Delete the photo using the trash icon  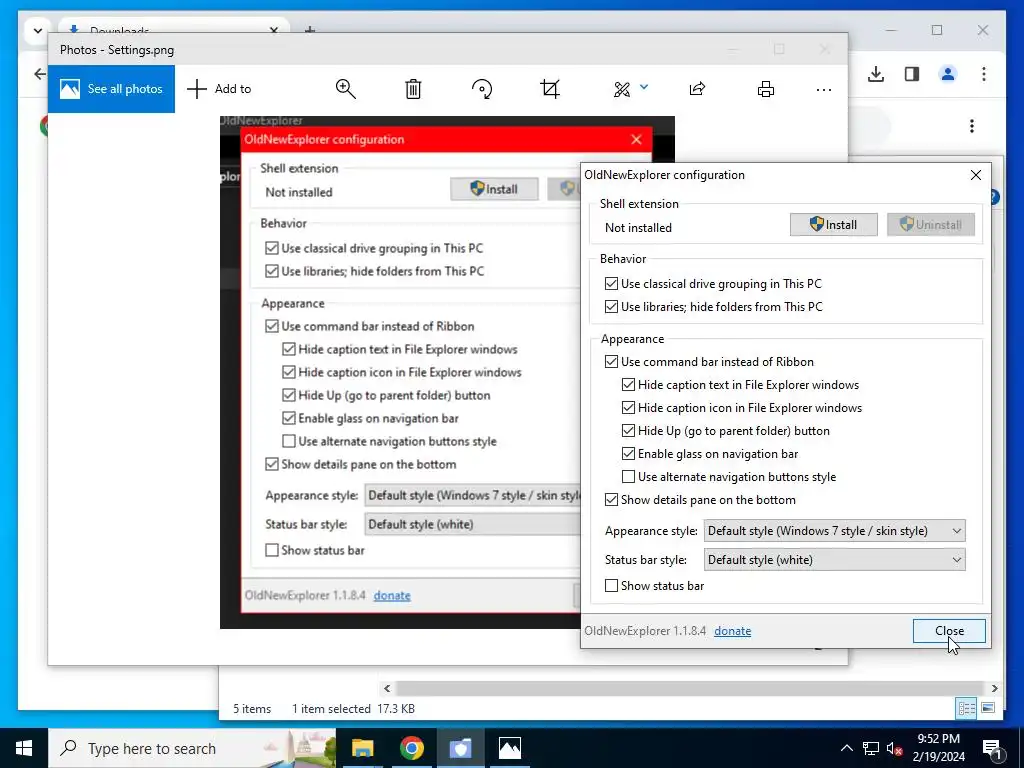(413, 89)
